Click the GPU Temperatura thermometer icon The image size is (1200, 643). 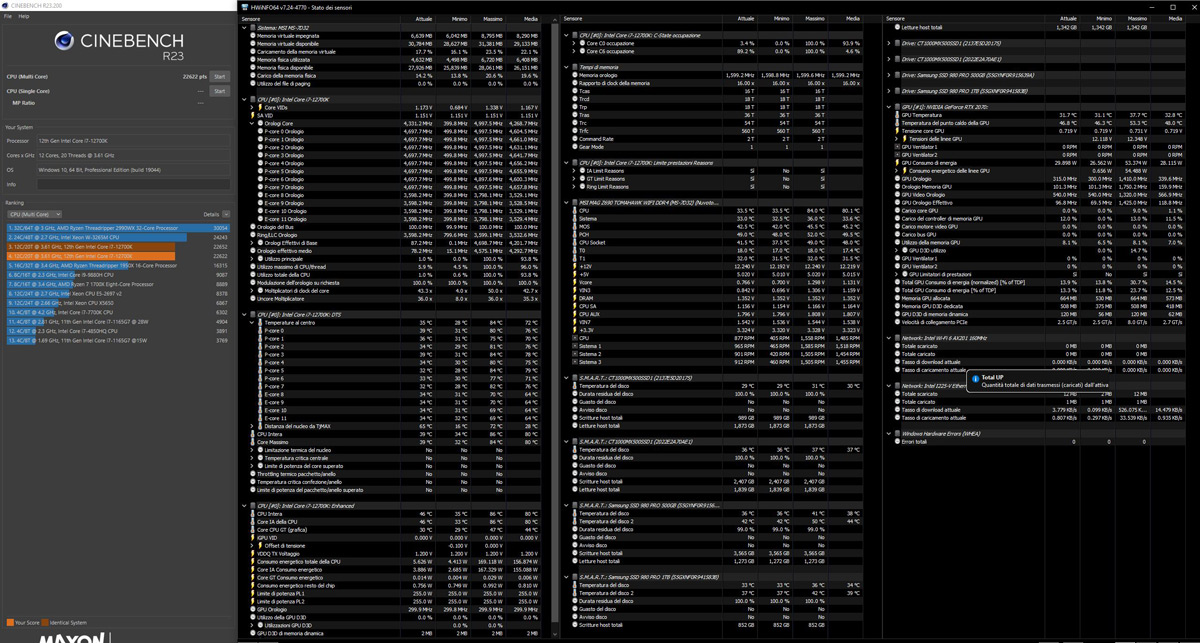898,115
